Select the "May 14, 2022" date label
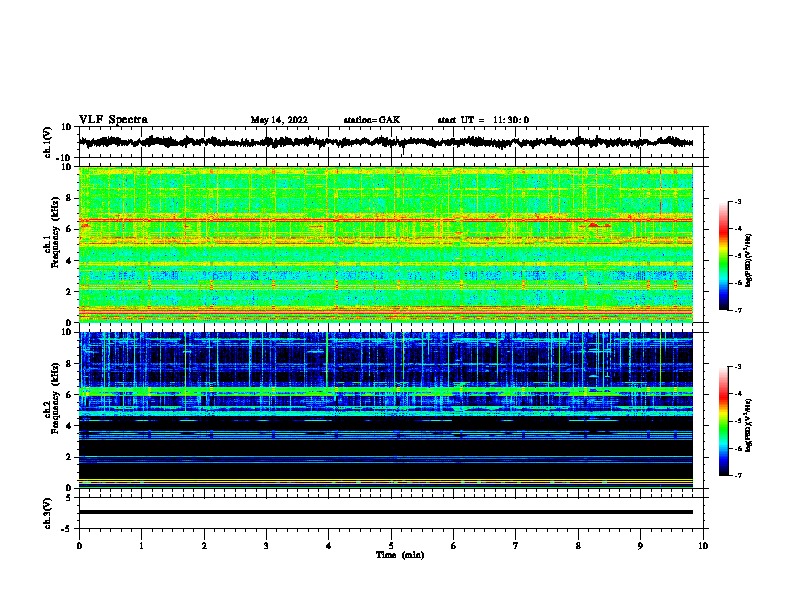792x612 pixels. [279, 120]
